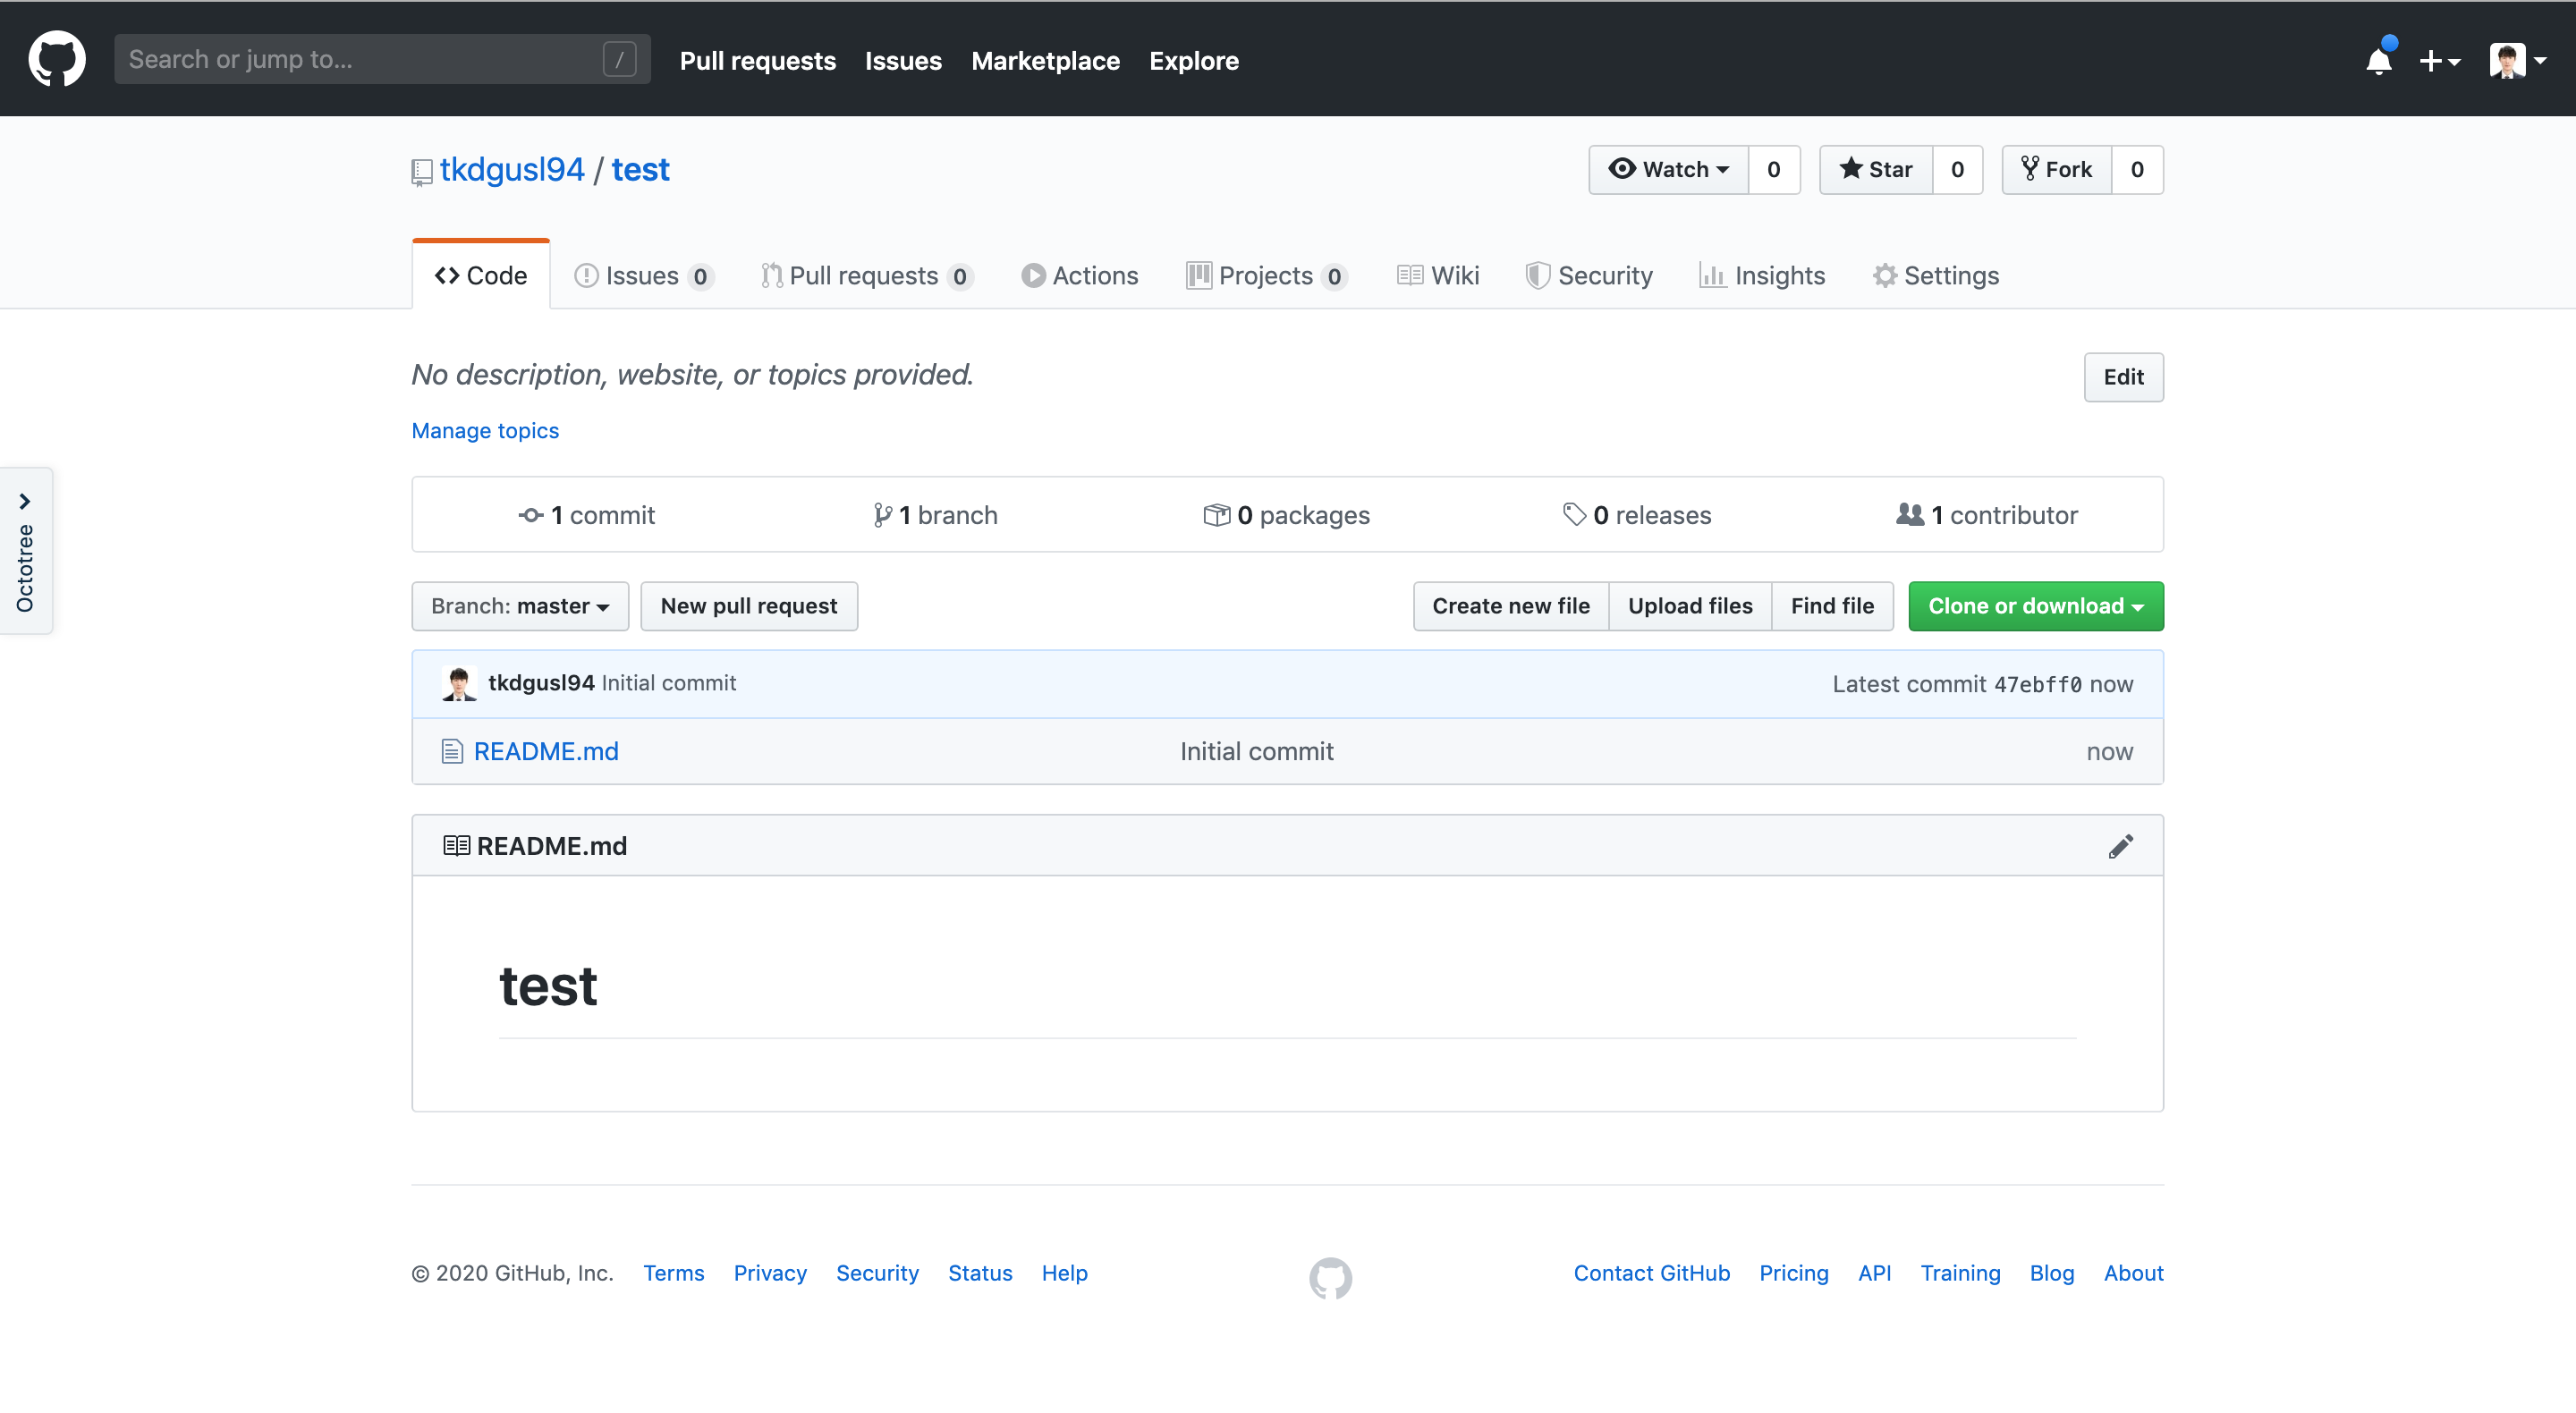
Task: Open the plus create-new dropdown
Action: pos(2439,61)
